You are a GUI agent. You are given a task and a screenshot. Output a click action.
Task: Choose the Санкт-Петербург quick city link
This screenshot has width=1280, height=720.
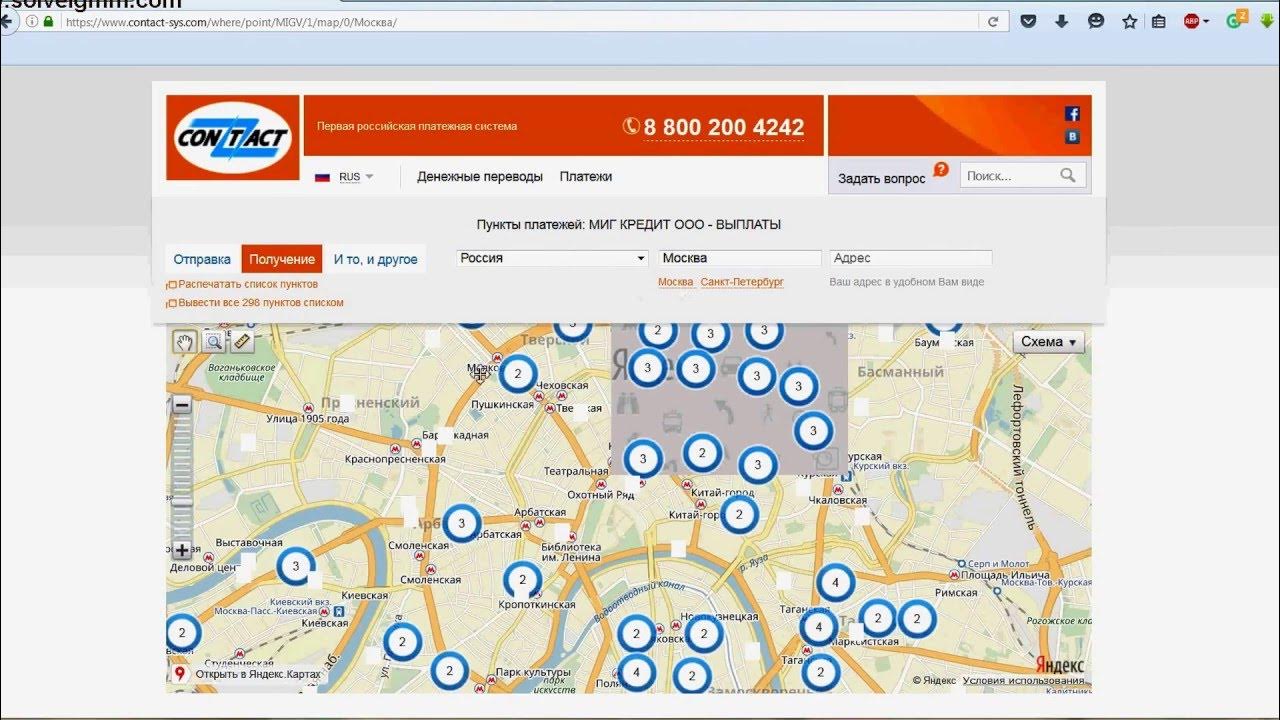742,282
